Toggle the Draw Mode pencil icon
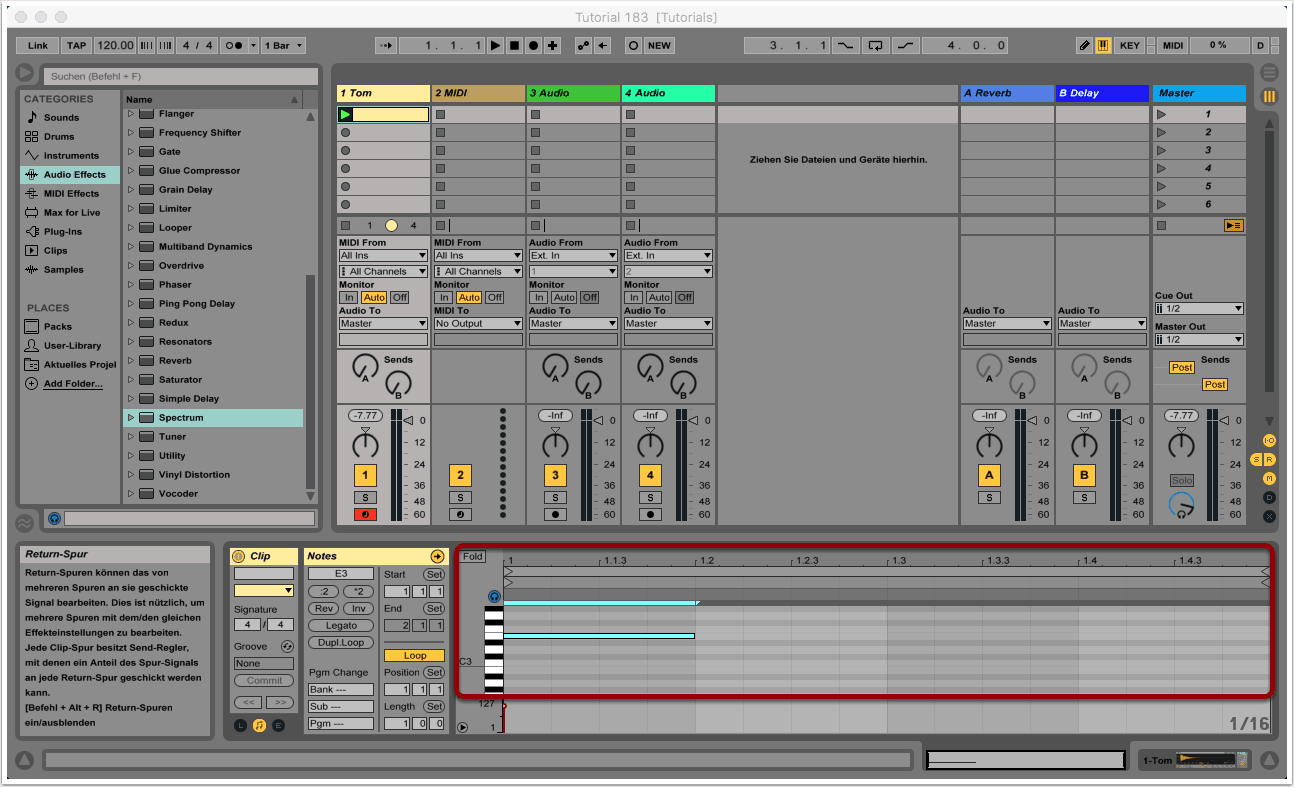This screenshot has height=787, width=1294. tap(1085, 45)
